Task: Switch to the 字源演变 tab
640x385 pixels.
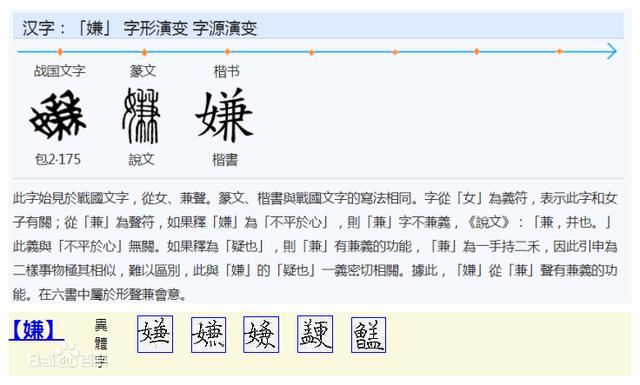Action: (x=225, y=28)
